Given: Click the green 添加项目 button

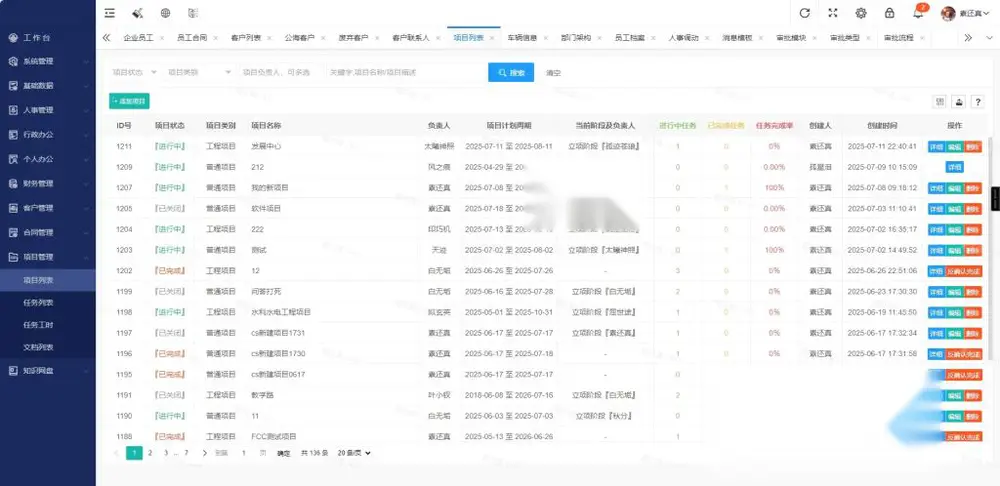Looking at the screenshot, I should click(129, 101).
